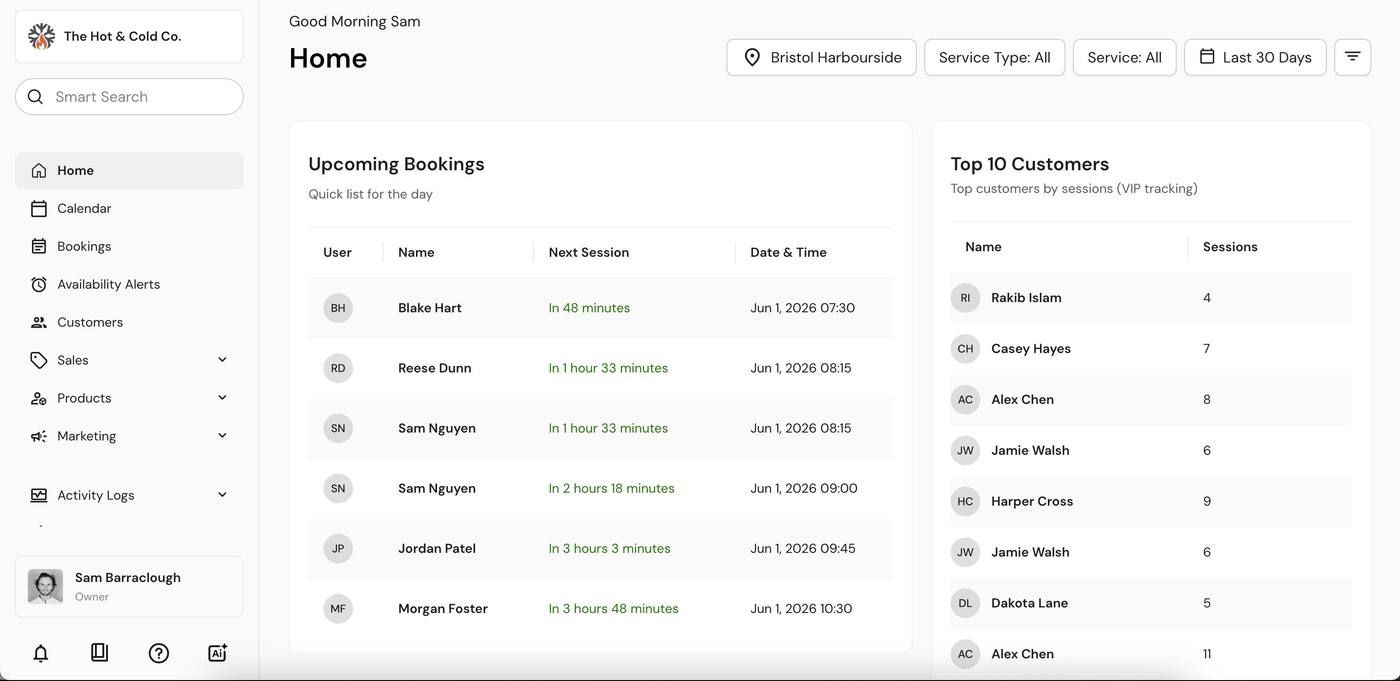This screenshot has height=681, width=1400.
Task: Click the Home house icon in sidebar
Action: pos(39,171)
